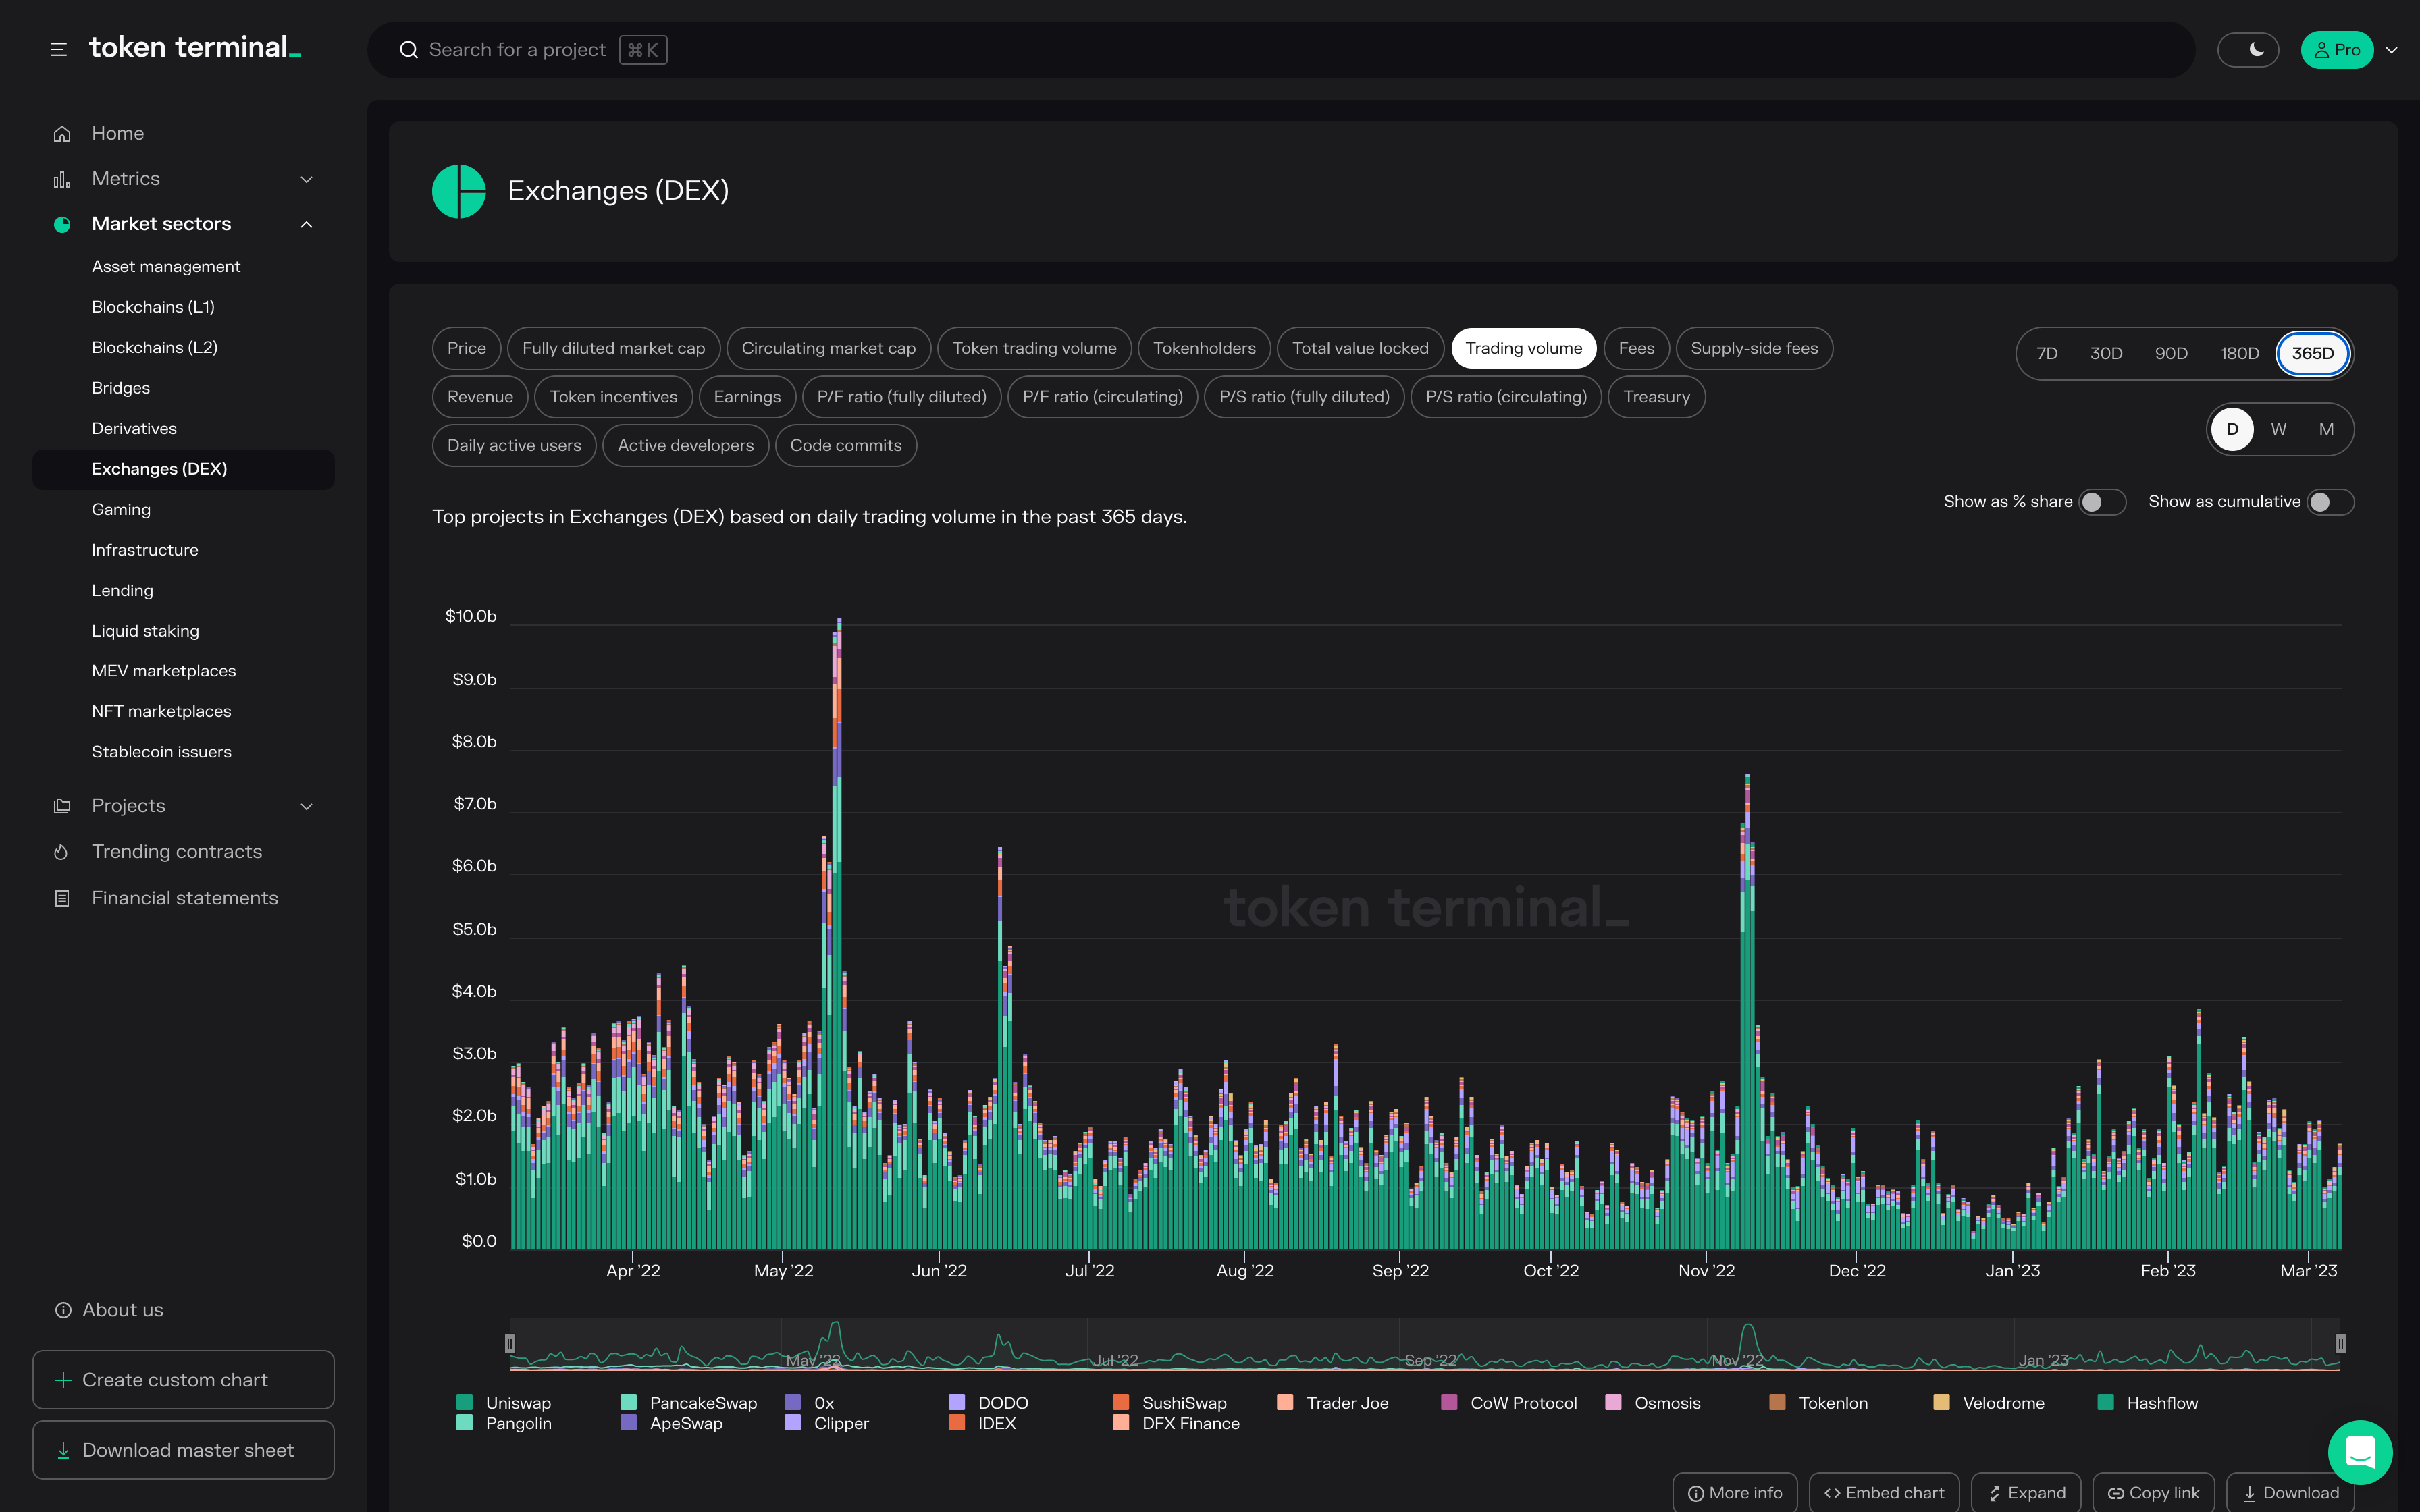This screenshot has height=1512, width=2420.
Task: Click the Uniswap legend color swatch
Action: pyautogui.click(x=464, y=1403)
